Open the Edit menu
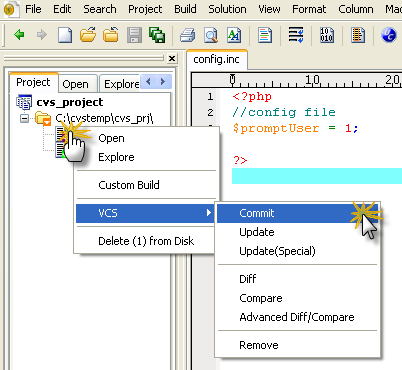Image resolution: width=402 pixels, height=370 pixels. coord(62,9)
